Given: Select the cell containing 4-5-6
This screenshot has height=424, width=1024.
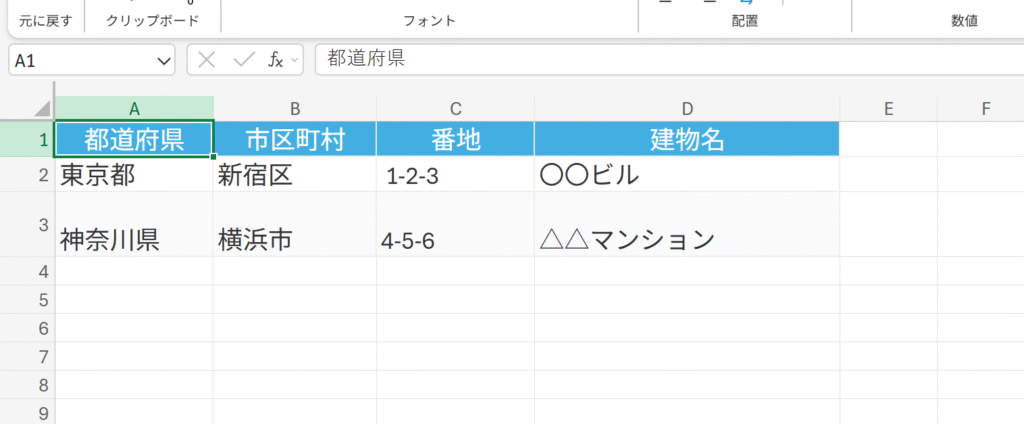Looking at the screenshot, I should (x=455, y=225).
